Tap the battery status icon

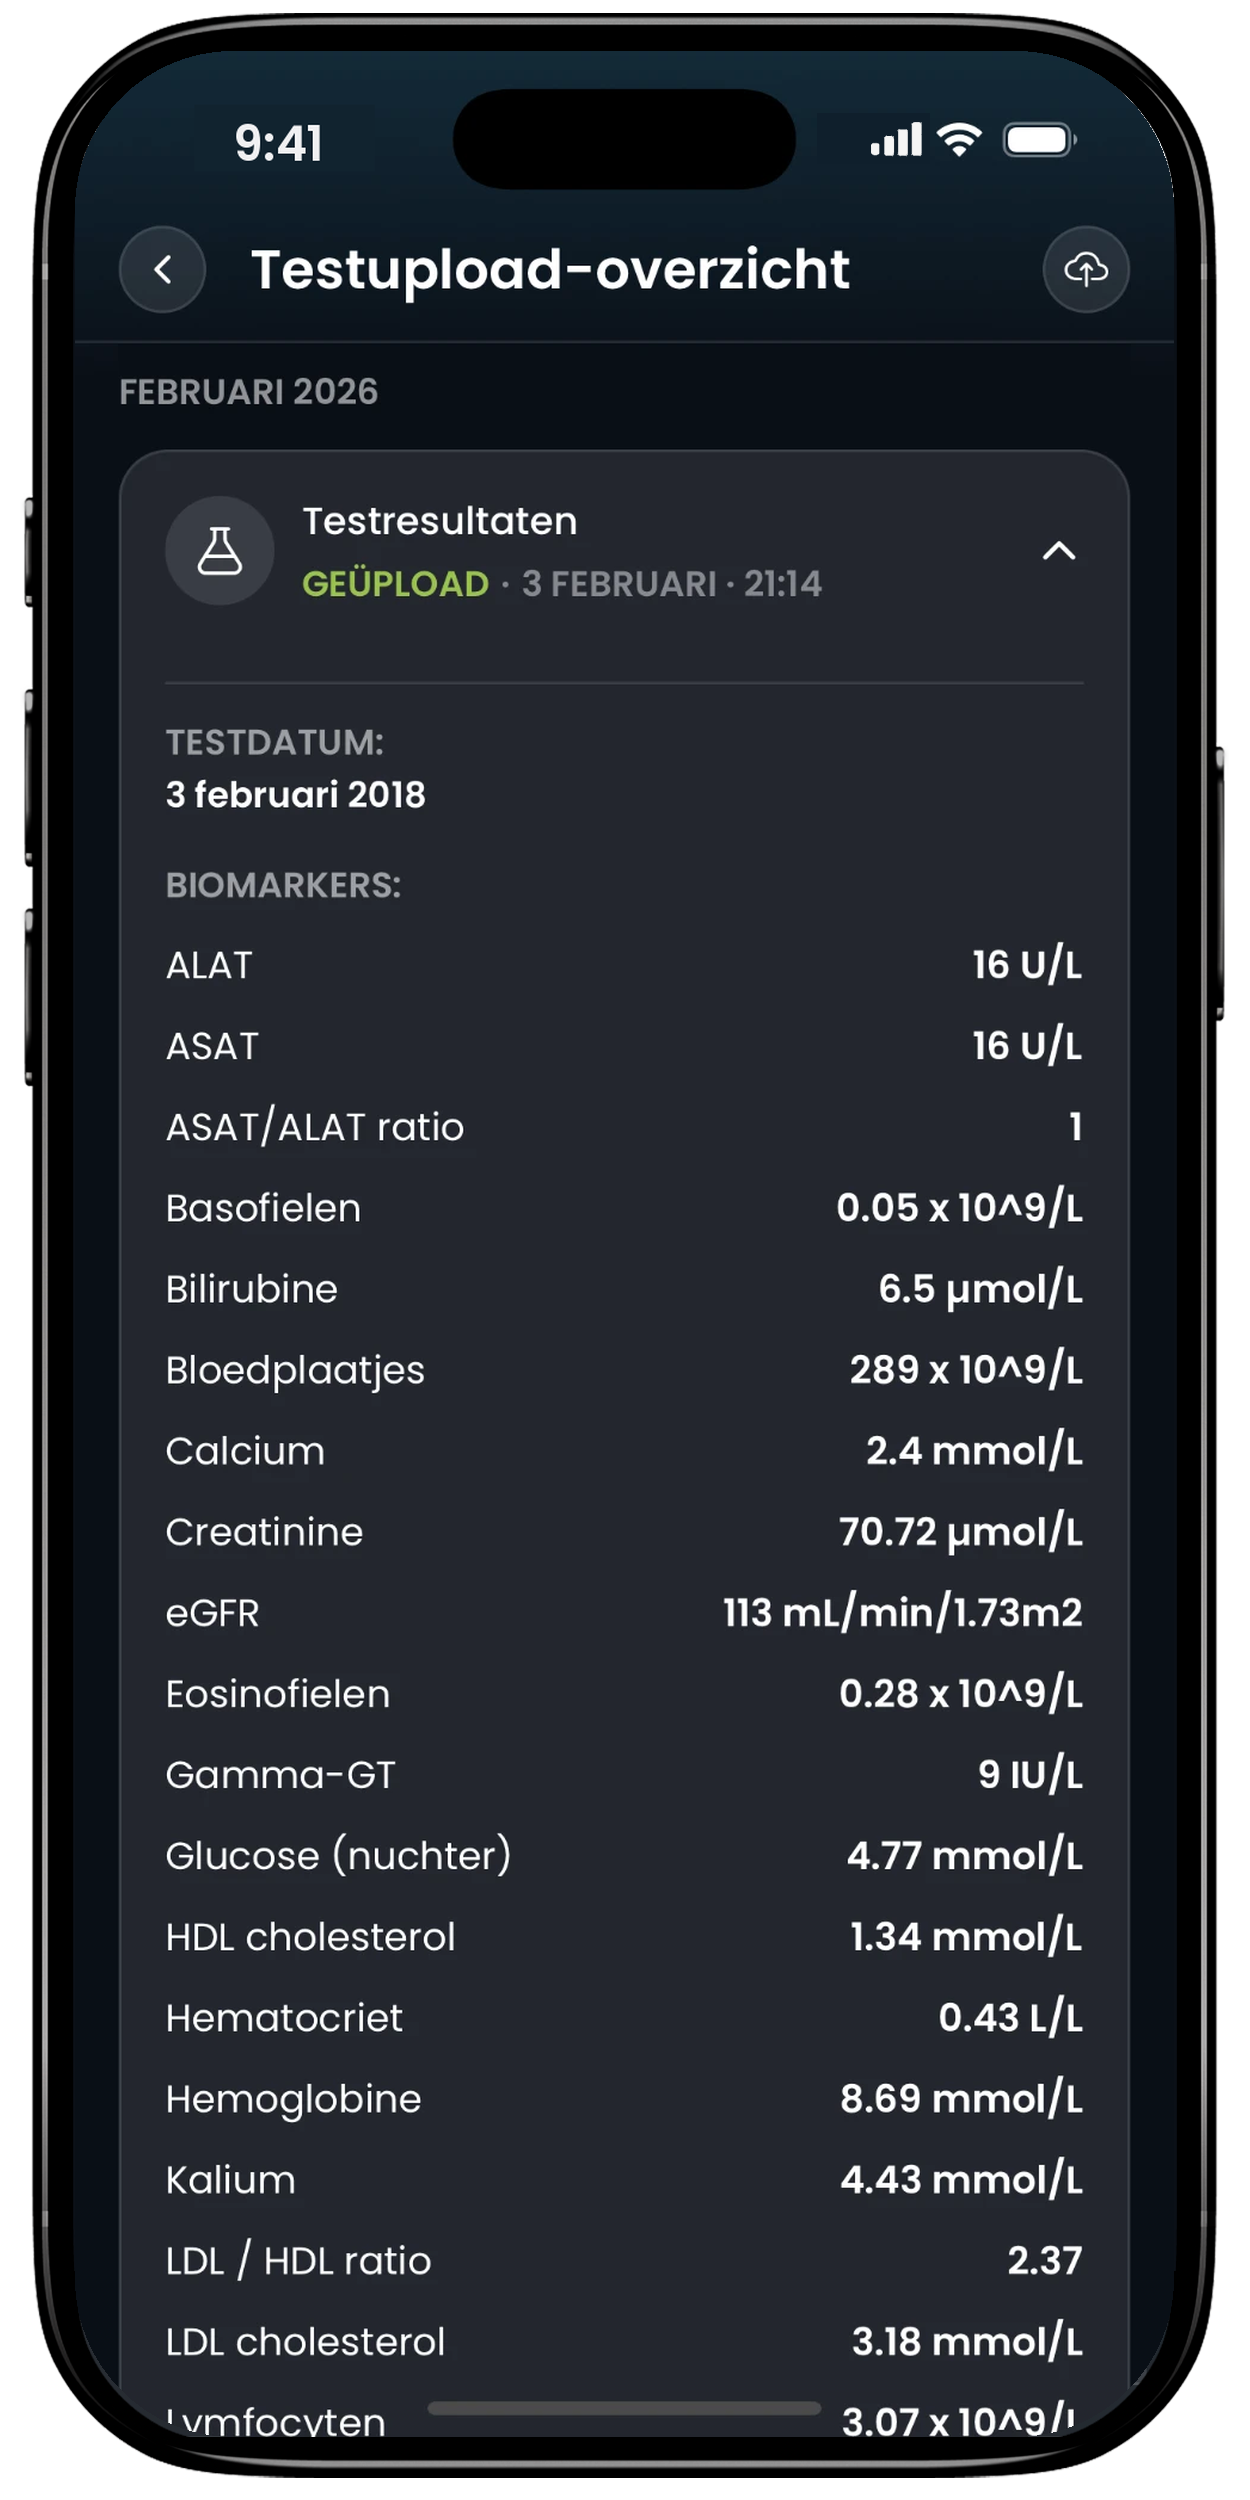(x=1040, y=140)
